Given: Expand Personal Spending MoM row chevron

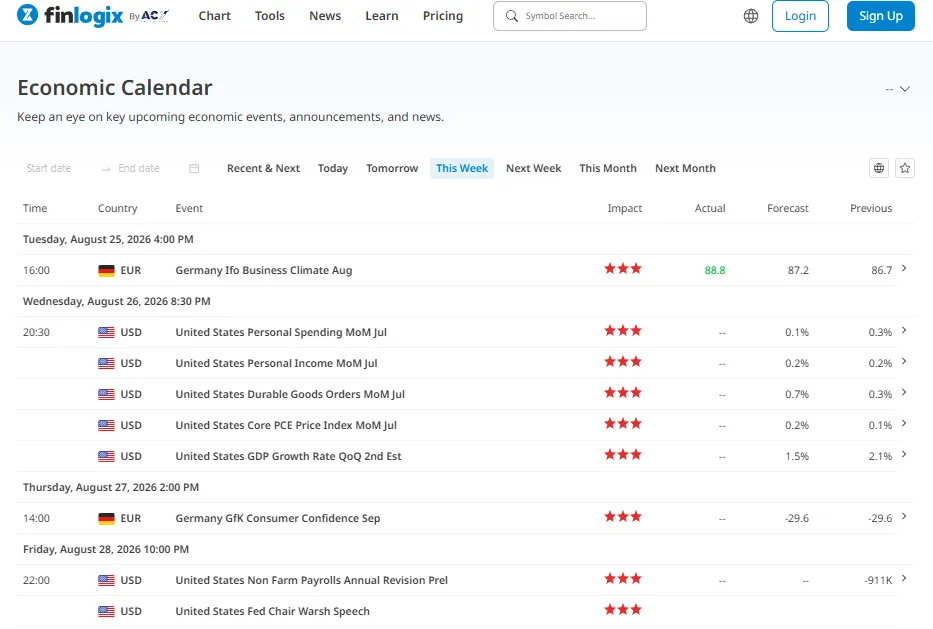Looking at the screenshot, I should point(904,330).
